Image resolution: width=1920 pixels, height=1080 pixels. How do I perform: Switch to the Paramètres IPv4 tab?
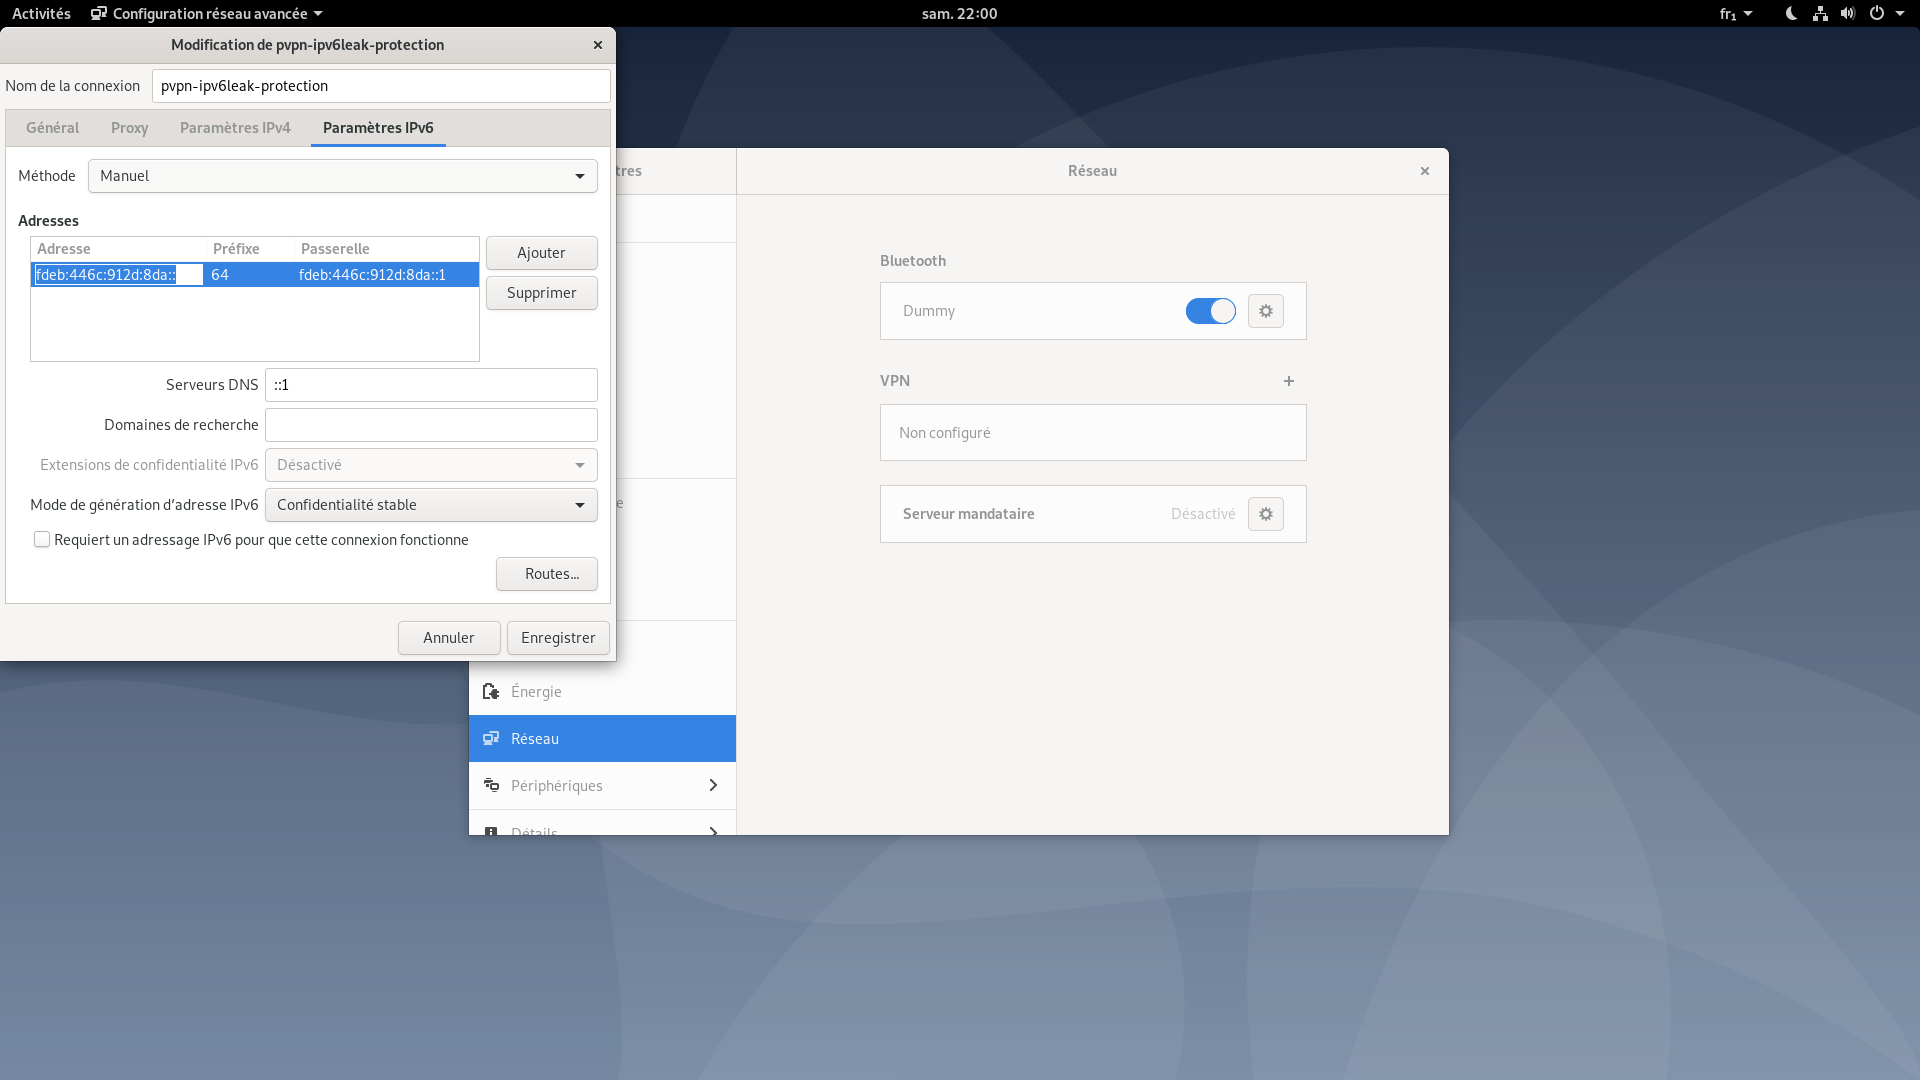point(235,127)
